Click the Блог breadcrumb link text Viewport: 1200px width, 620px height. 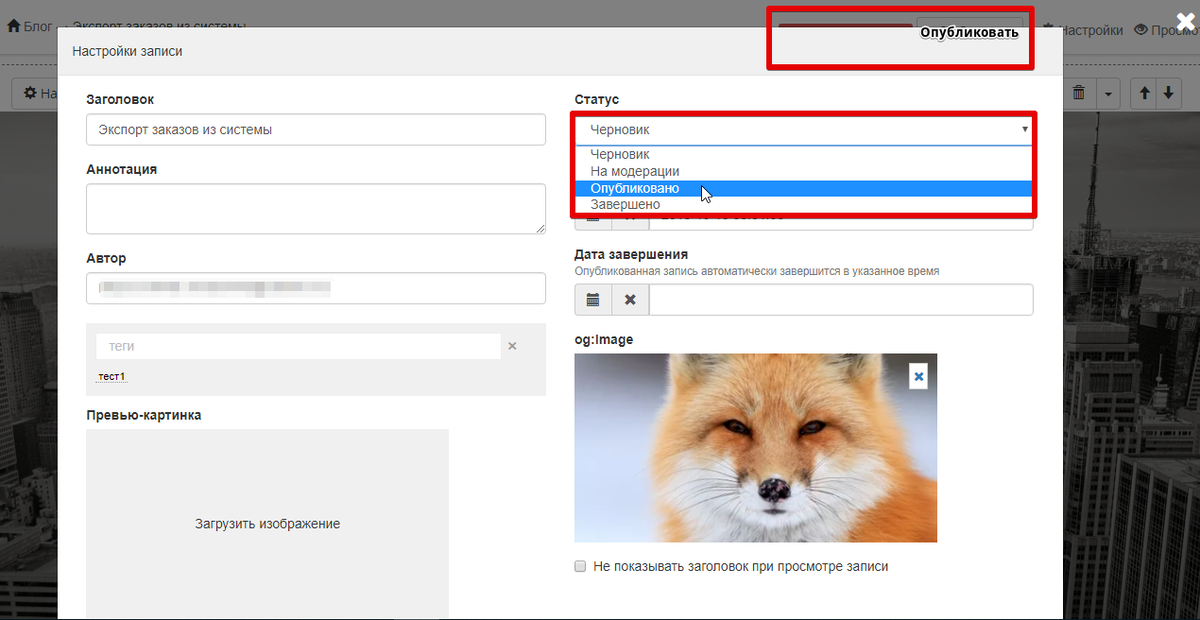coord(38,26)
